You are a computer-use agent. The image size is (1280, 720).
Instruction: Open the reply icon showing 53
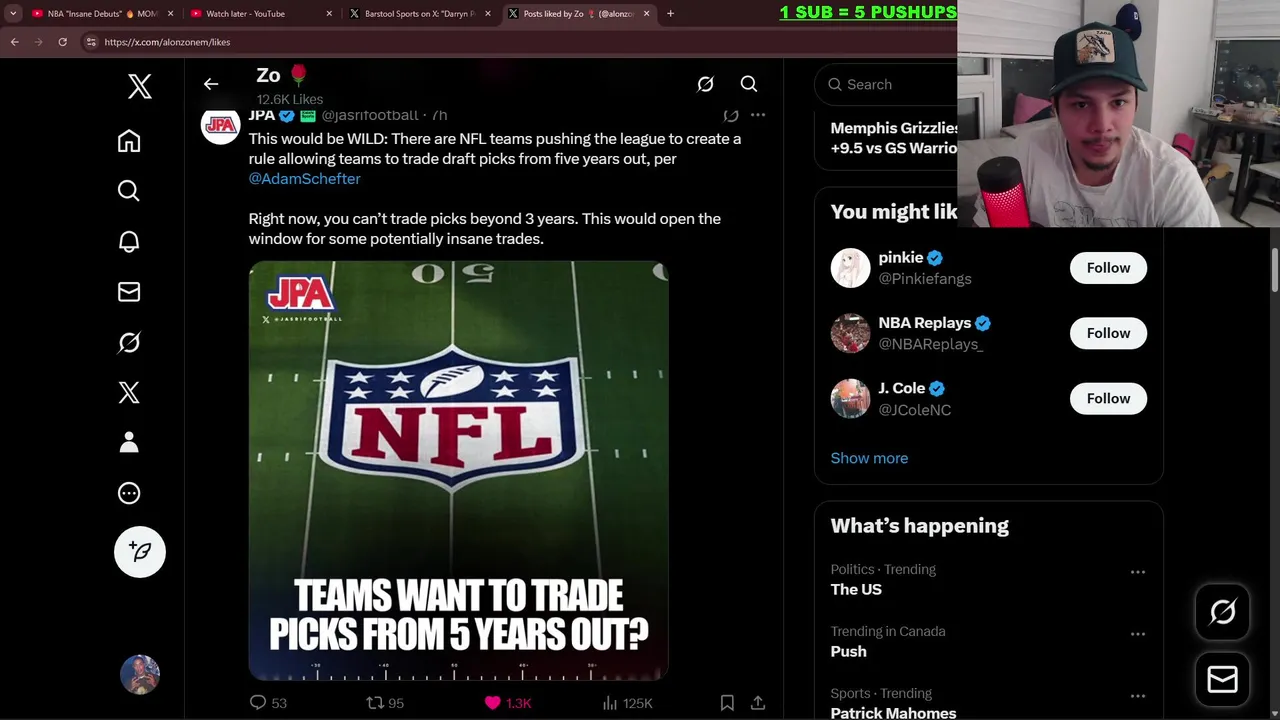267,703
